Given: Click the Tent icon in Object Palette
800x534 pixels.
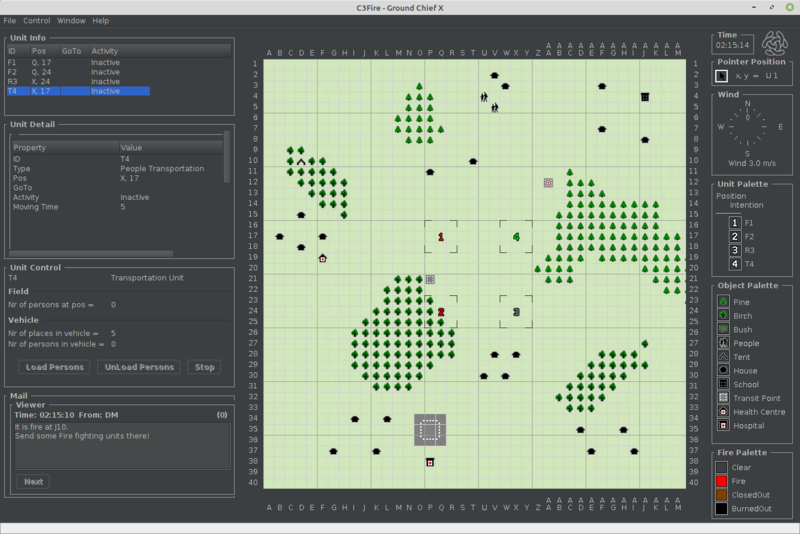Looking at the screenshot, I should tap(724, 356).
